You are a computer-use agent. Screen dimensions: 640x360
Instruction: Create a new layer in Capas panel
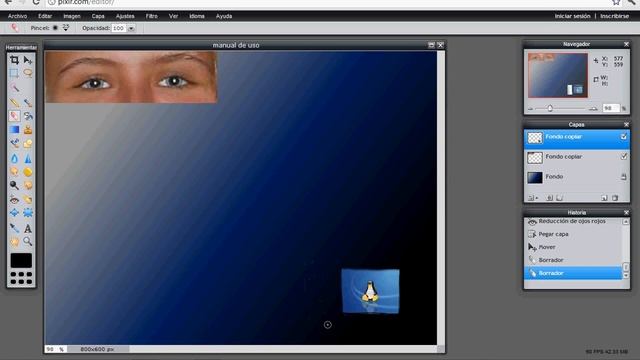point(604,198)
